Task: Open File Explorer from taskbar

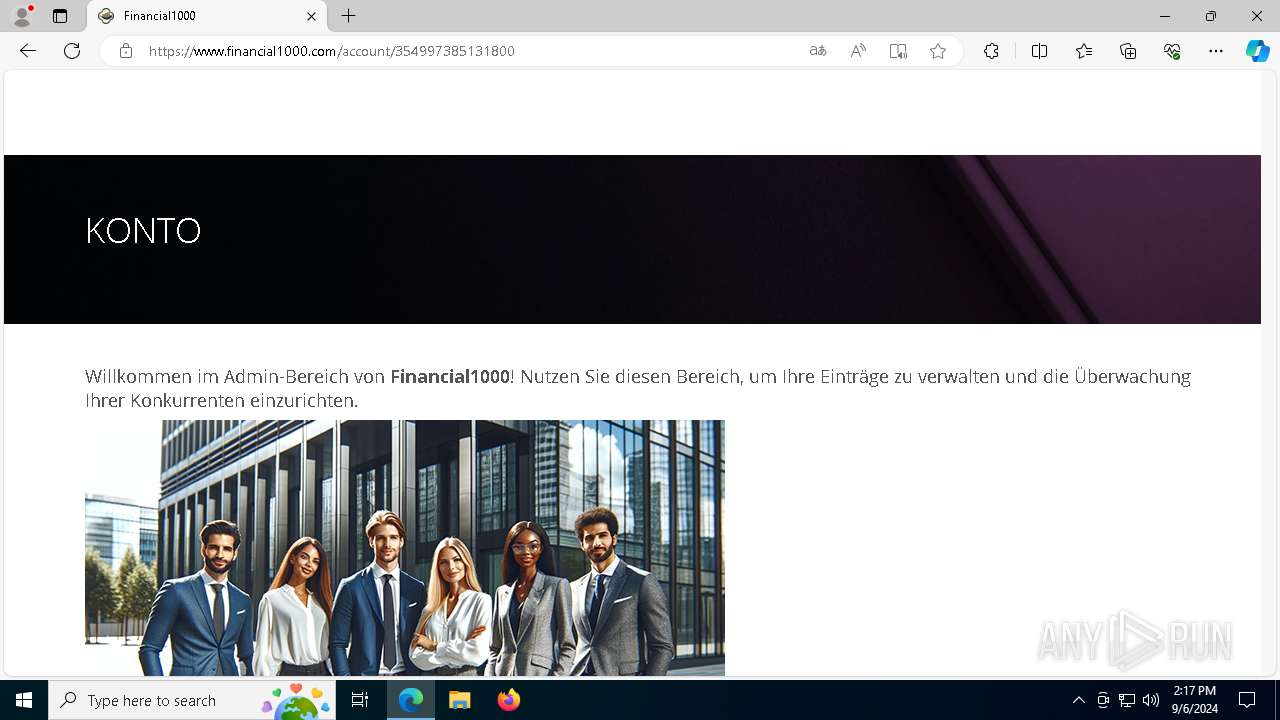Action: point(460,700)
